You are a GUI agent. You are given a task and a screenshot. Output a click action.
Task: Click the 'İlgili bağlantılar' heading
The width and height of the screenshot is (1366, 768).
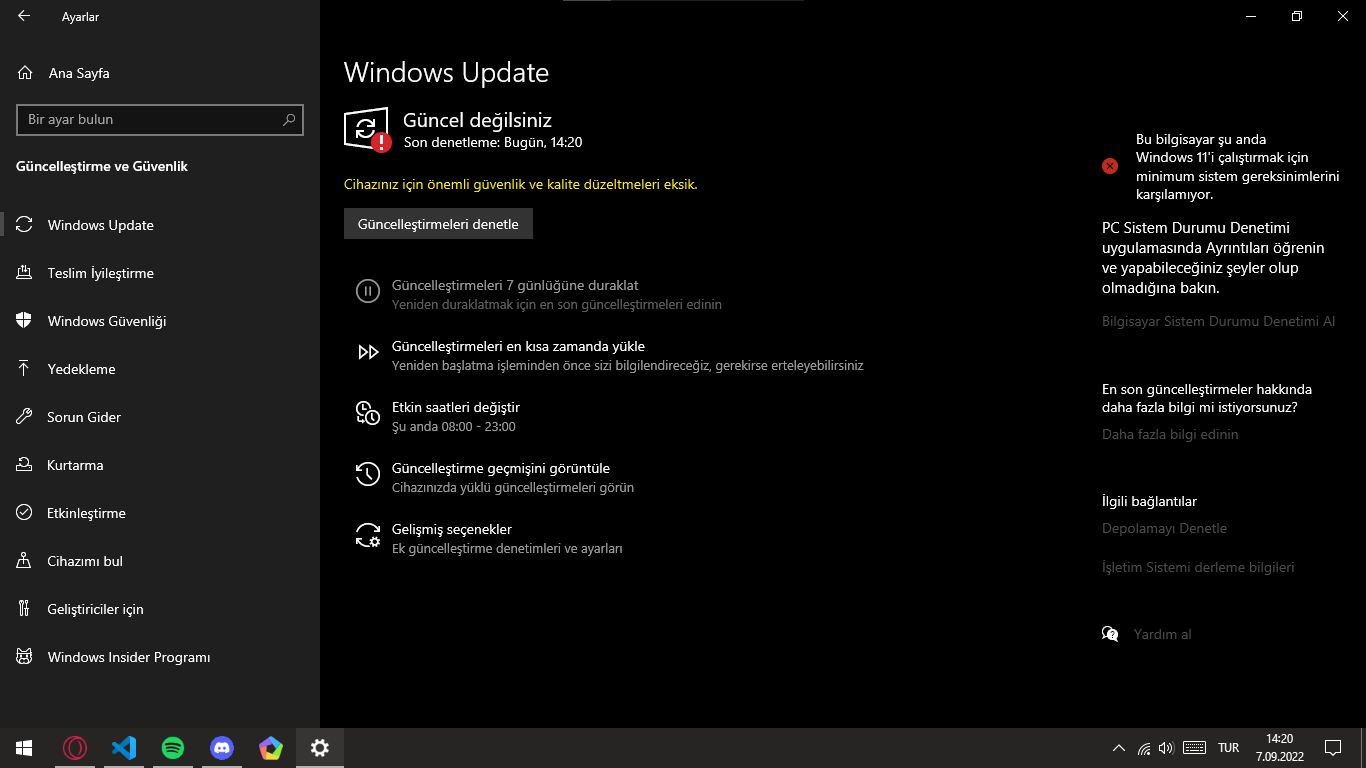[1149, 502]
